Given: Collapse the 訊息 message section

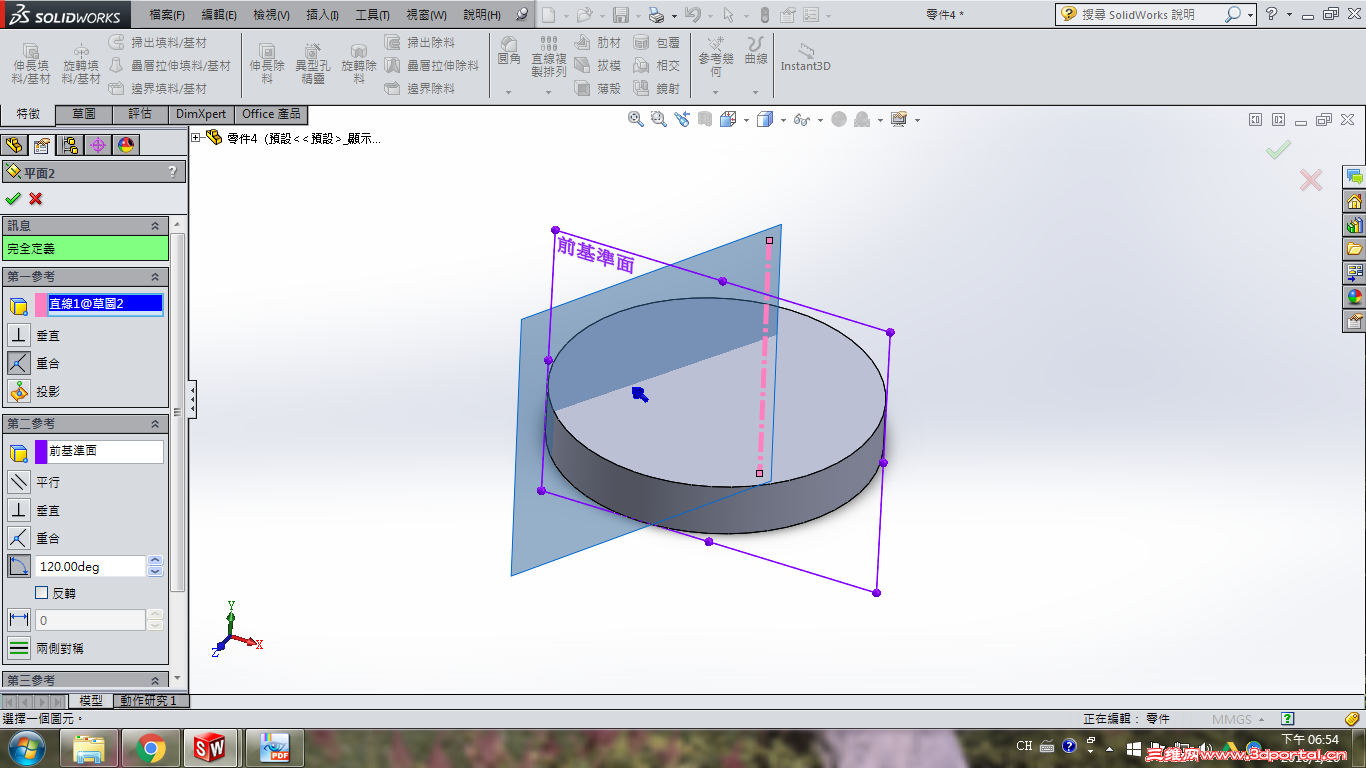Looking at the screenshot, I should pyautogui.click(x=155, y=226).
